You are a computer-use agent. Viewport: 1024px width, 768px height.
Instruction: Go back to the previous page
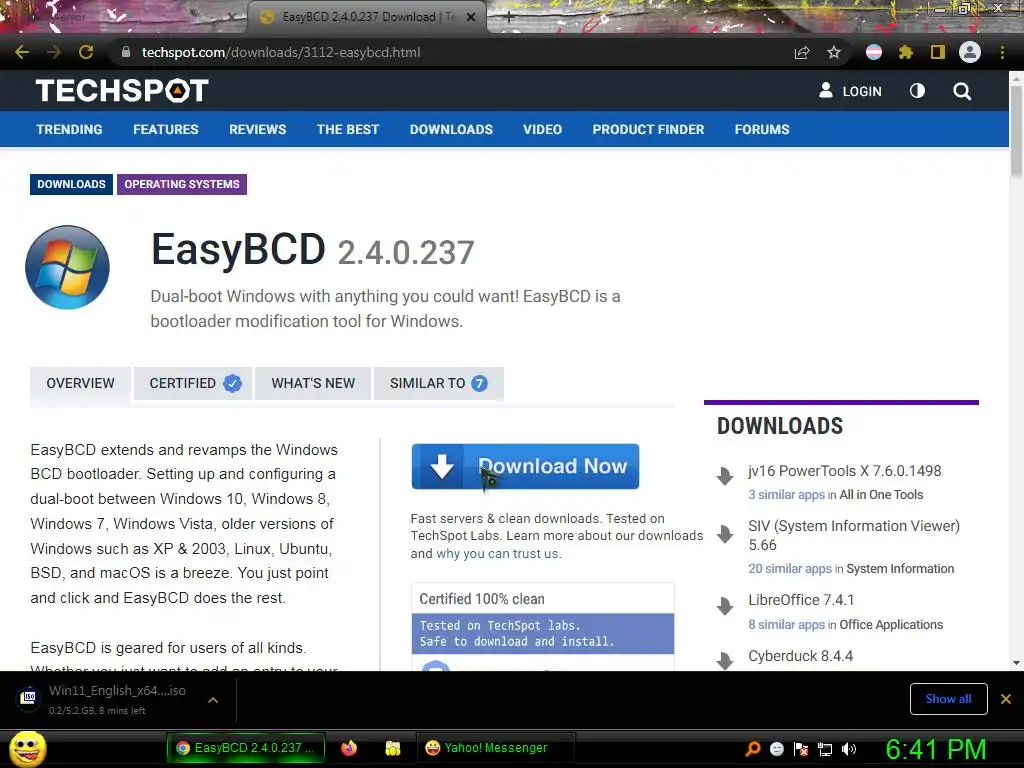(x=22, y=52)
